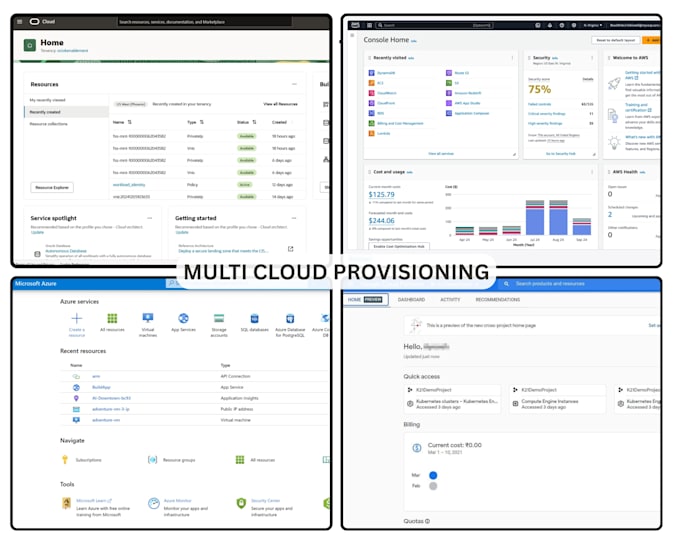Click Google Cloud search magnifier icon
The width and height of the screenshot is (680, 544).
pos(506,284)
